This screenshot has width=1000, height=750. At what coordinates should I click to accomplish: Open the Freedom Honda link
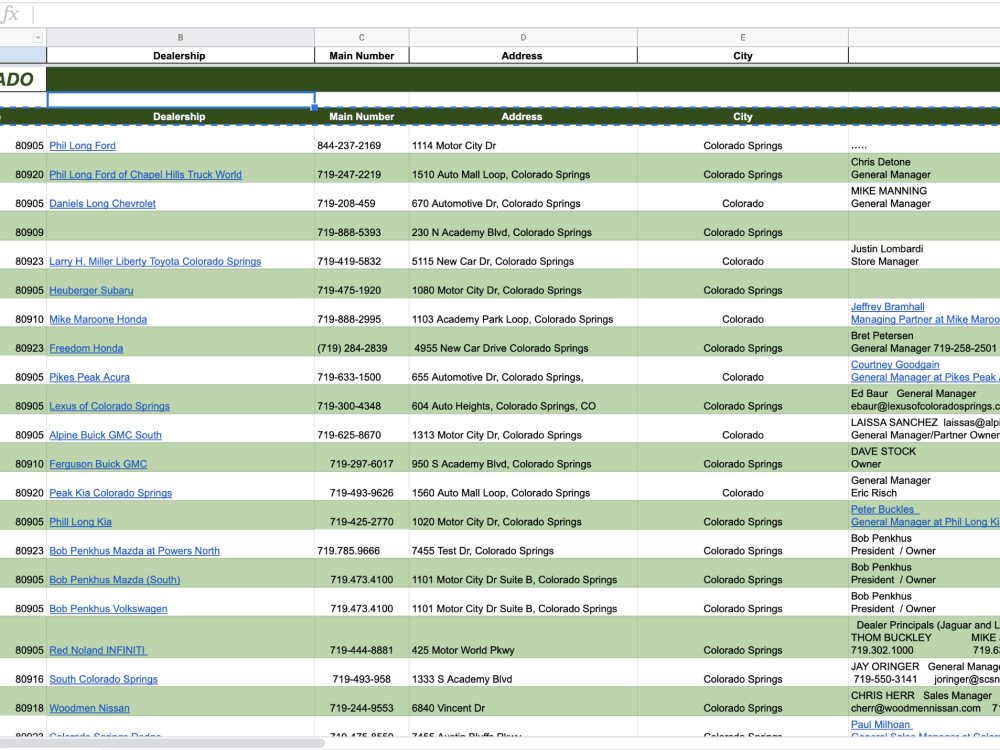click(86, 348)
